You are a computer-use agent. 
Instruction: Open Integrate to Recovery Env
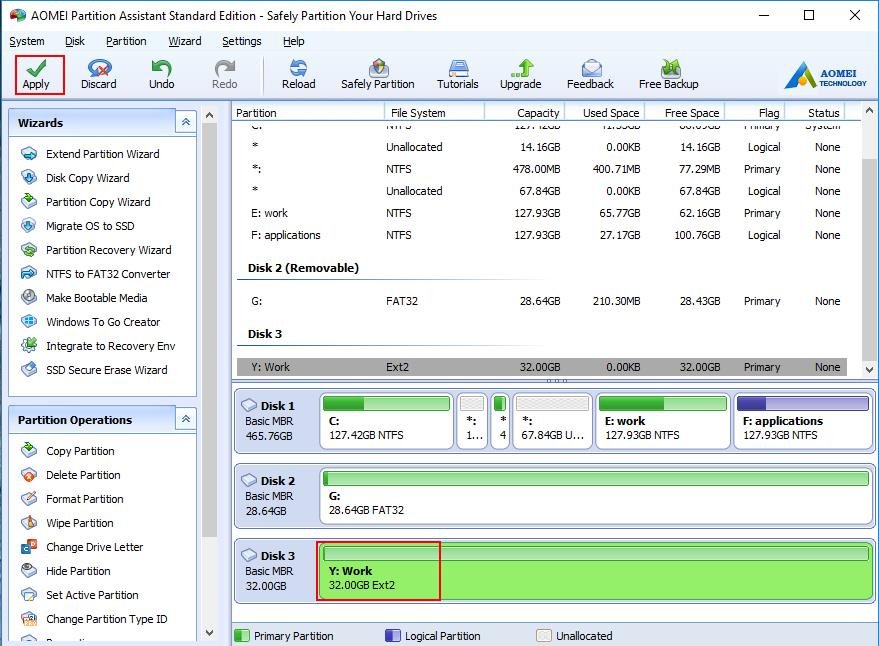coord(110,346)
